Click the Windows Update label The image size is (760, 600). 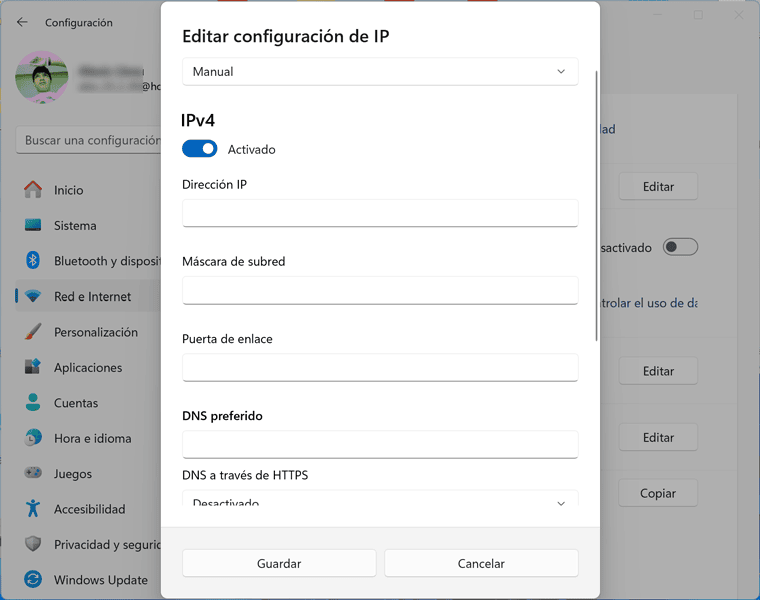click(101, 580)
